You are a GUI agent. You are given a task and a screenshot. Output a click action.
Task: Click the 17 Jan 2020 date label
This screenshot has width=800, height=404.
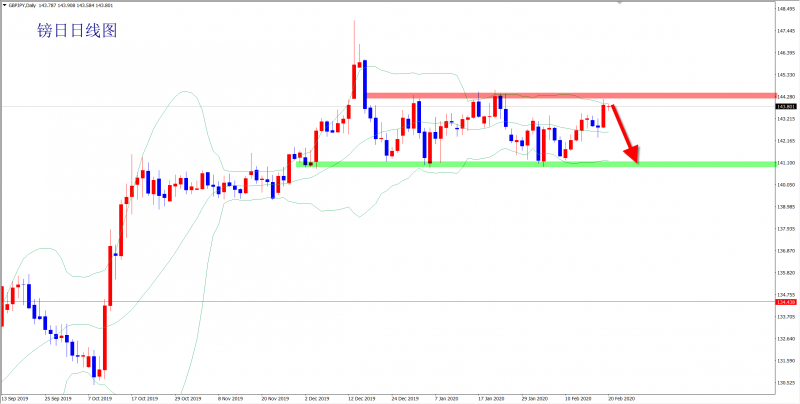tap(491, 397)
